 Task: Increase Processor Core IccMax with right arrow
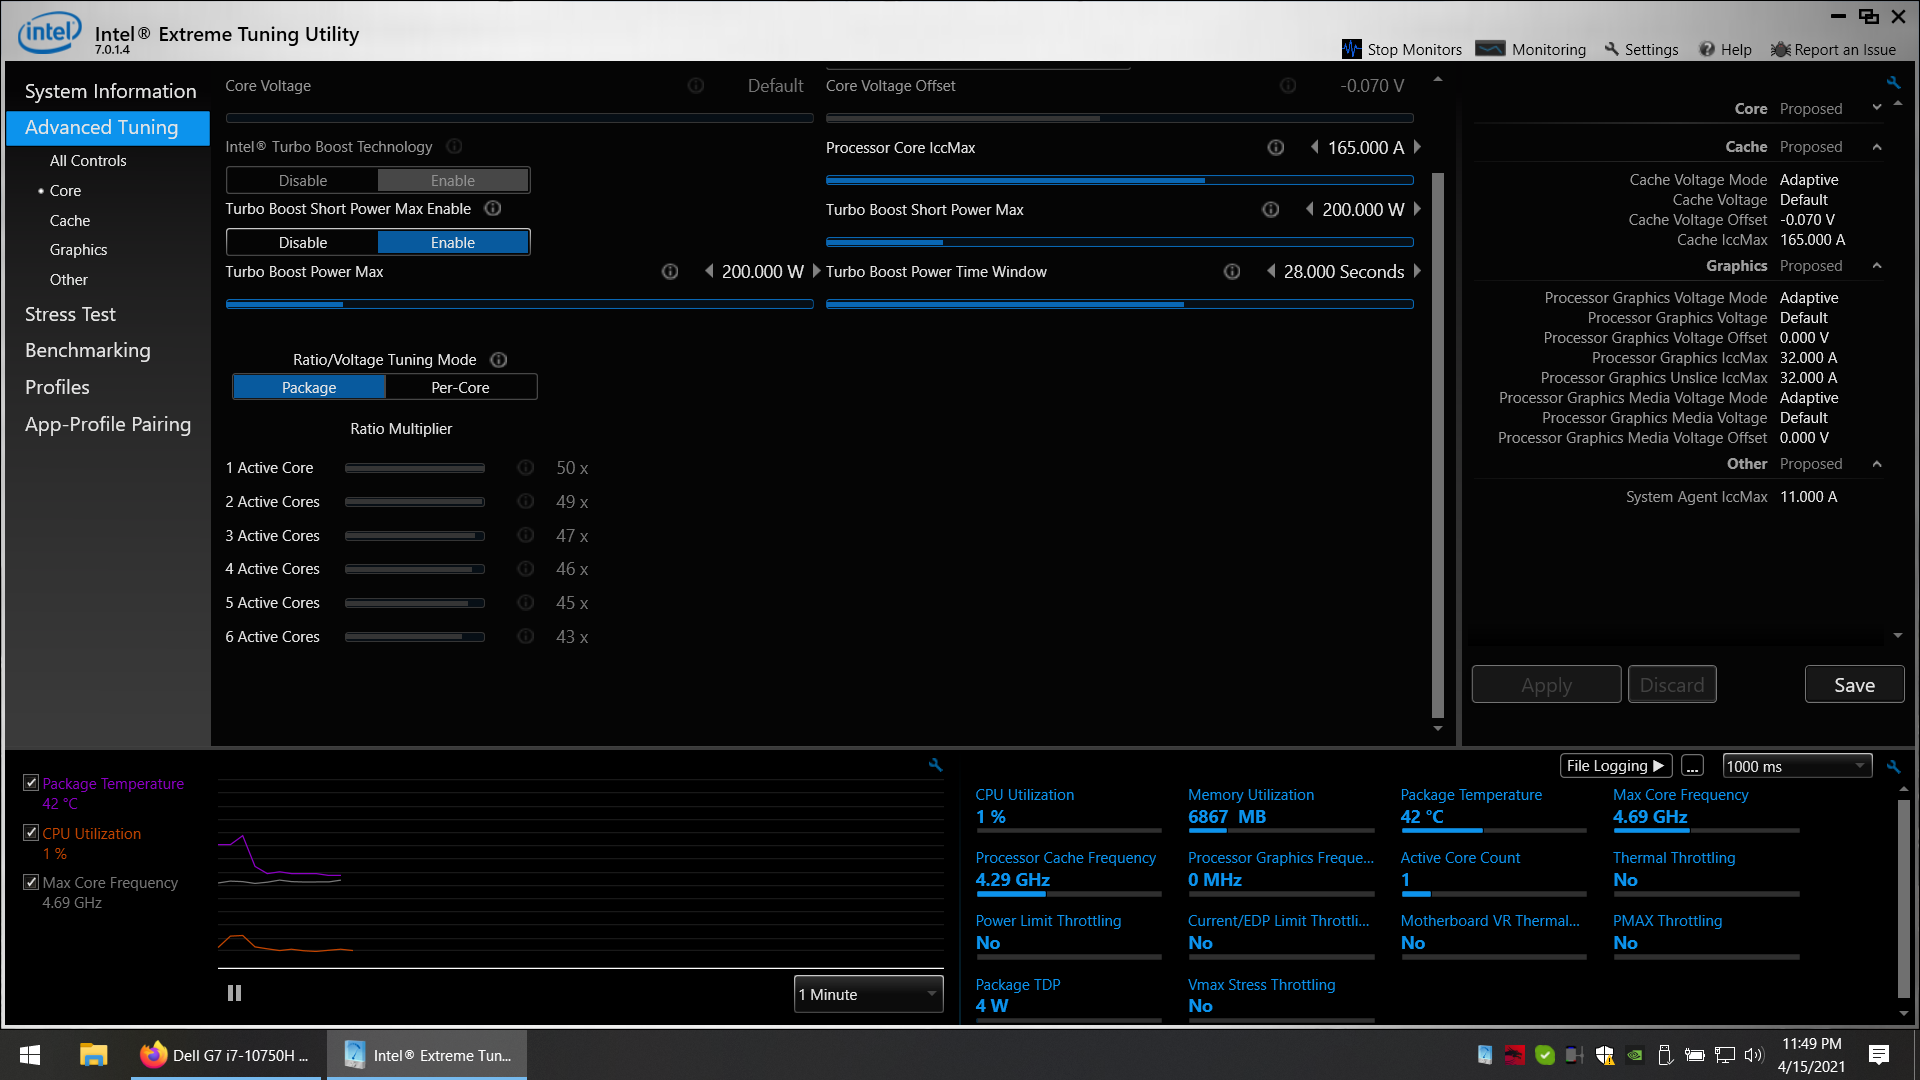[x=1417, y=147]
